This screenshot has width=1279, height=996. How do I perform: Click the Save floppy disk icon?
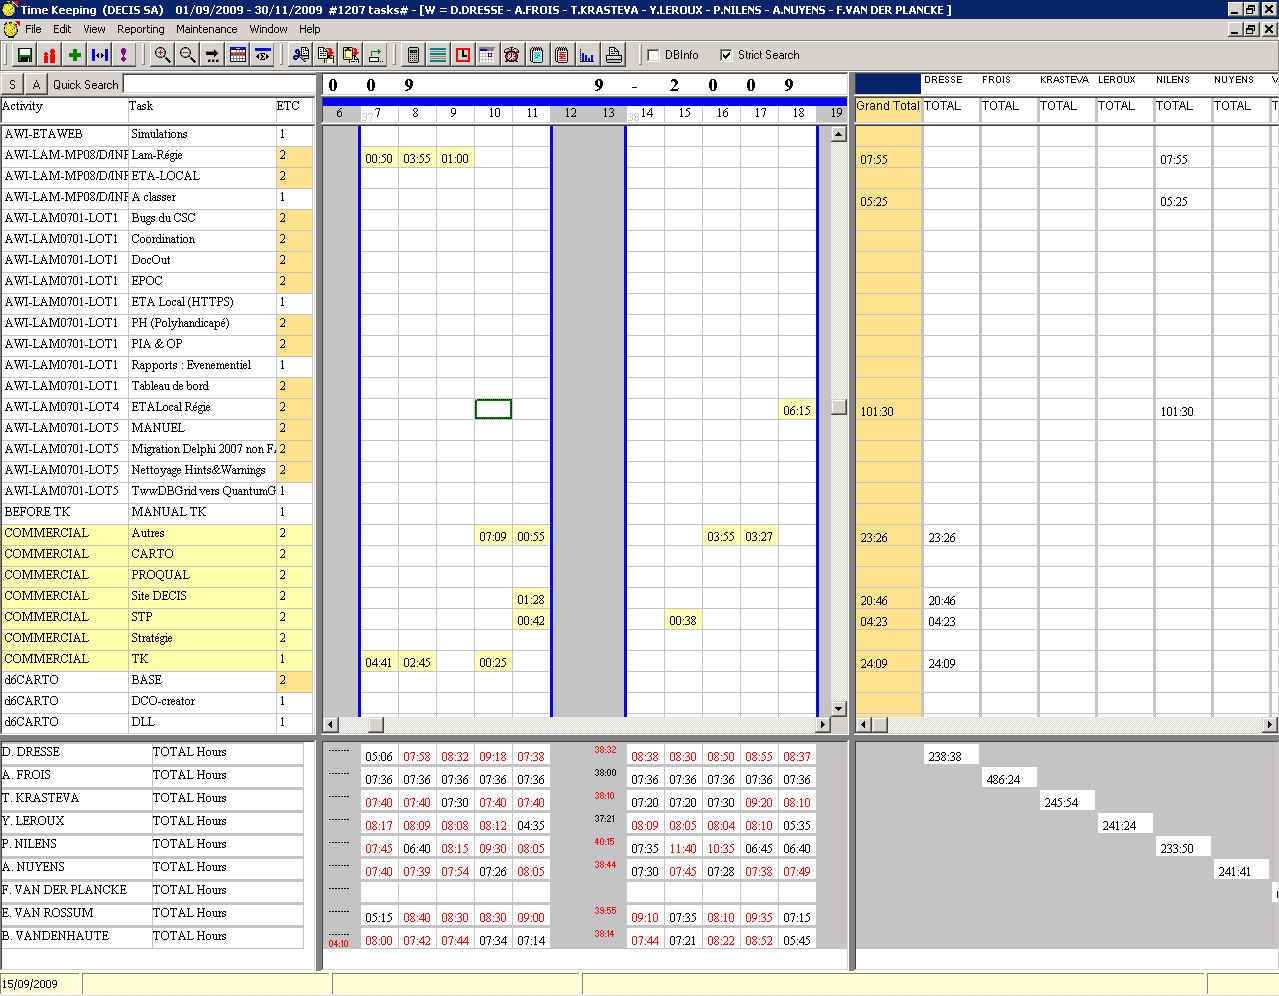(25, 55)
